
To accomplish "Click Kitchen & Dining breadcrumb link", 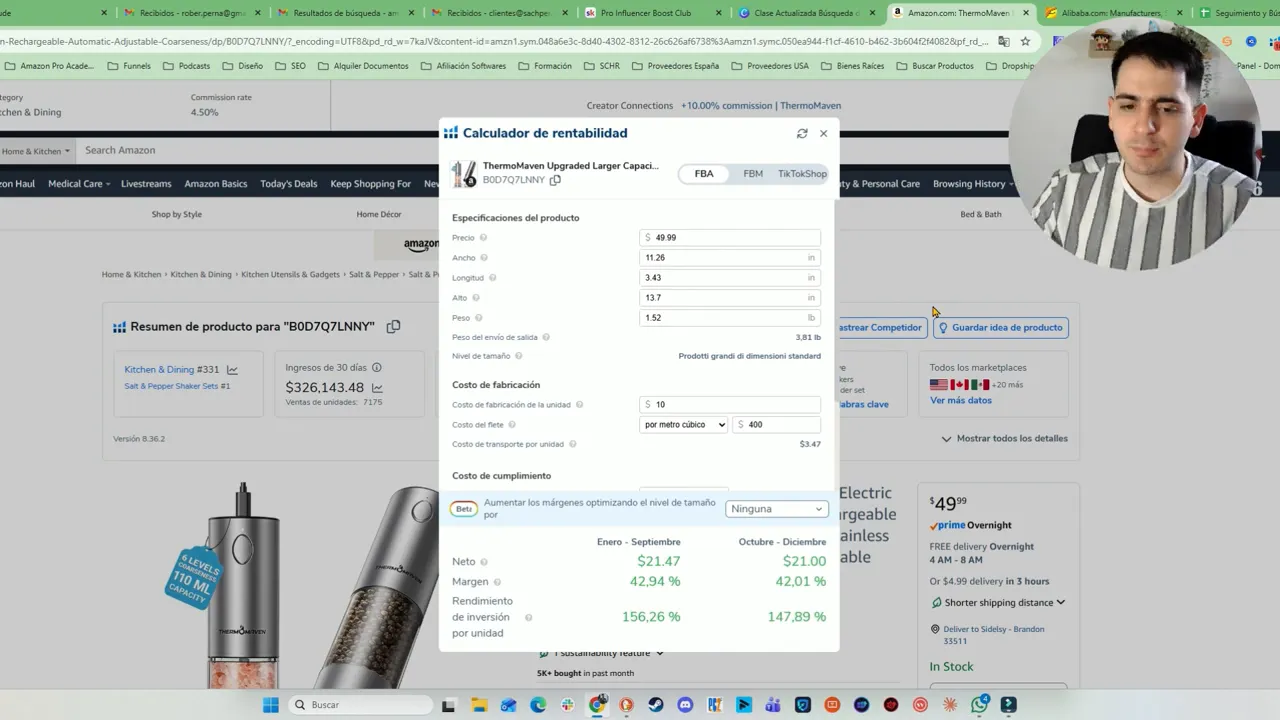I will click(x=201, y=274).
